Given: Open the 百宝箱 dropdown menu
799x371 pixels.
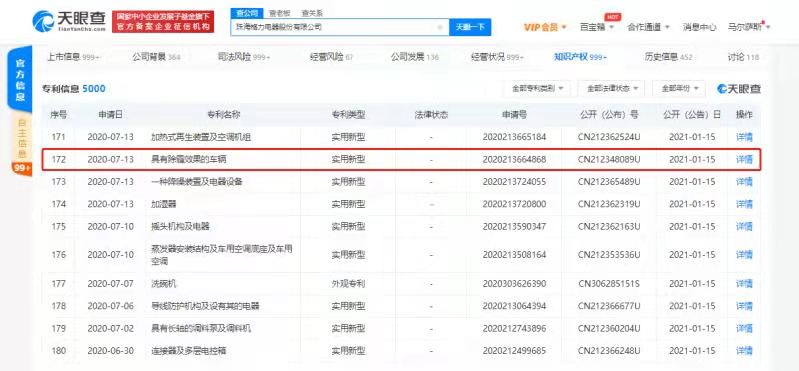Looking at the screenshot, I should click(x=597, y=27).
